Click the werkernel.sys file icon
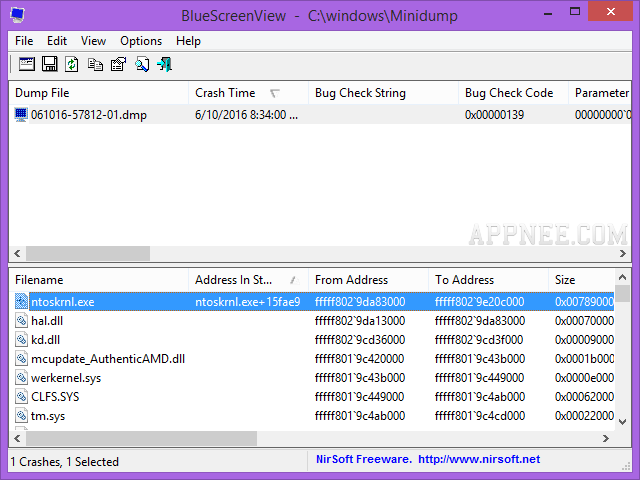Viewport: 640px width, 480px height. pos(21,378)
